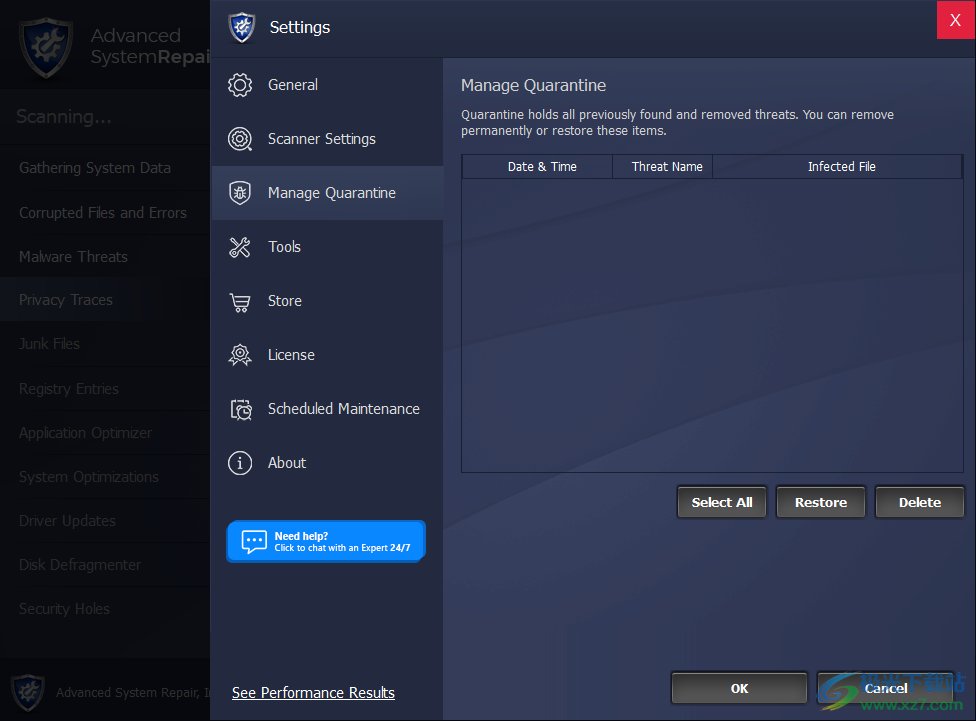The image size is (976, 721).
Task: Select Application Optimizer in main window
Action: coord(105,433)
